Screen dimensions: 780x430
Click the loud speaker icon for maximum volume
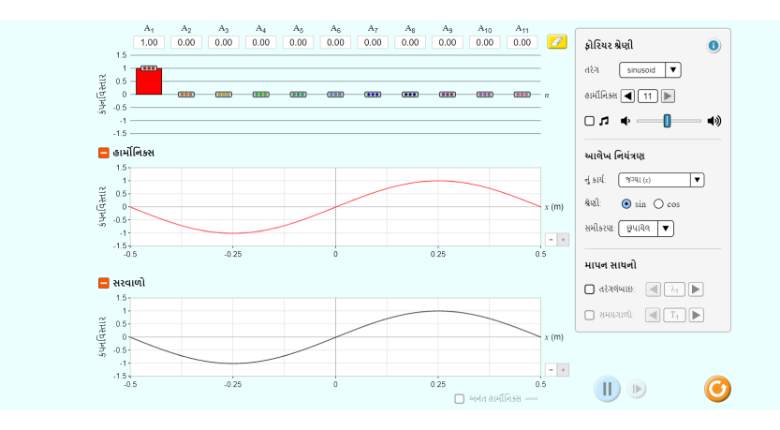pos(713,121)
